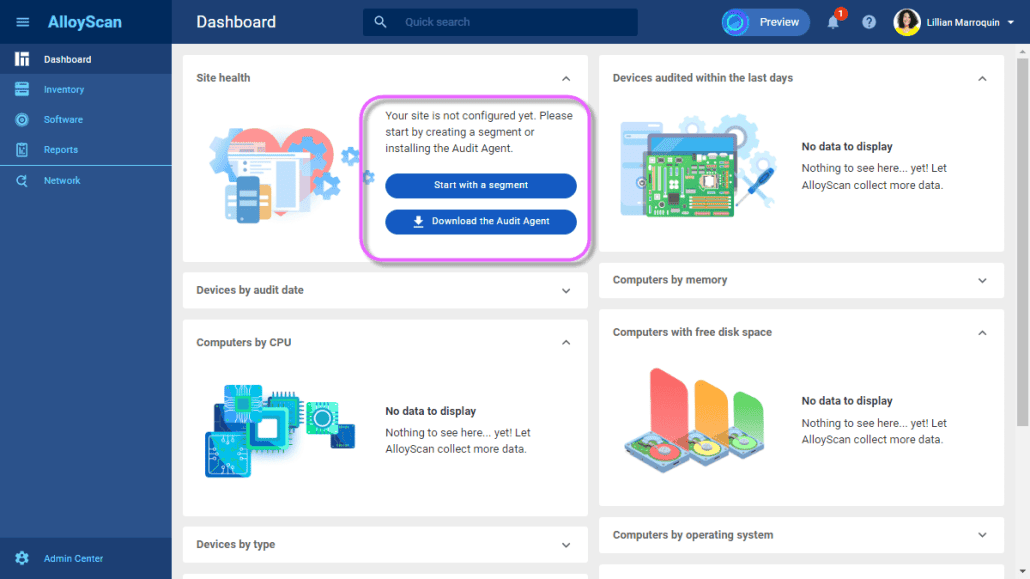Click Start with a segment button
This screenshot has height=579, width=1030.
[481, 185]
